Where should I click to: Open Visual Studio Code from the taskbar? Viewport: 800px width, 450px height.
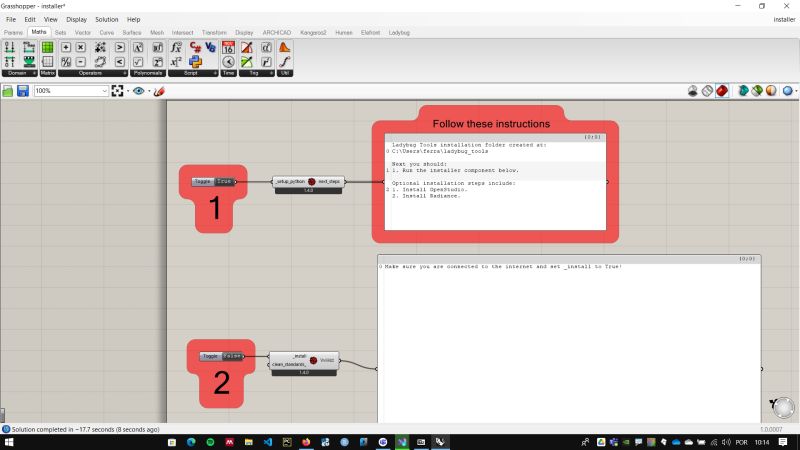coord(268,442)
